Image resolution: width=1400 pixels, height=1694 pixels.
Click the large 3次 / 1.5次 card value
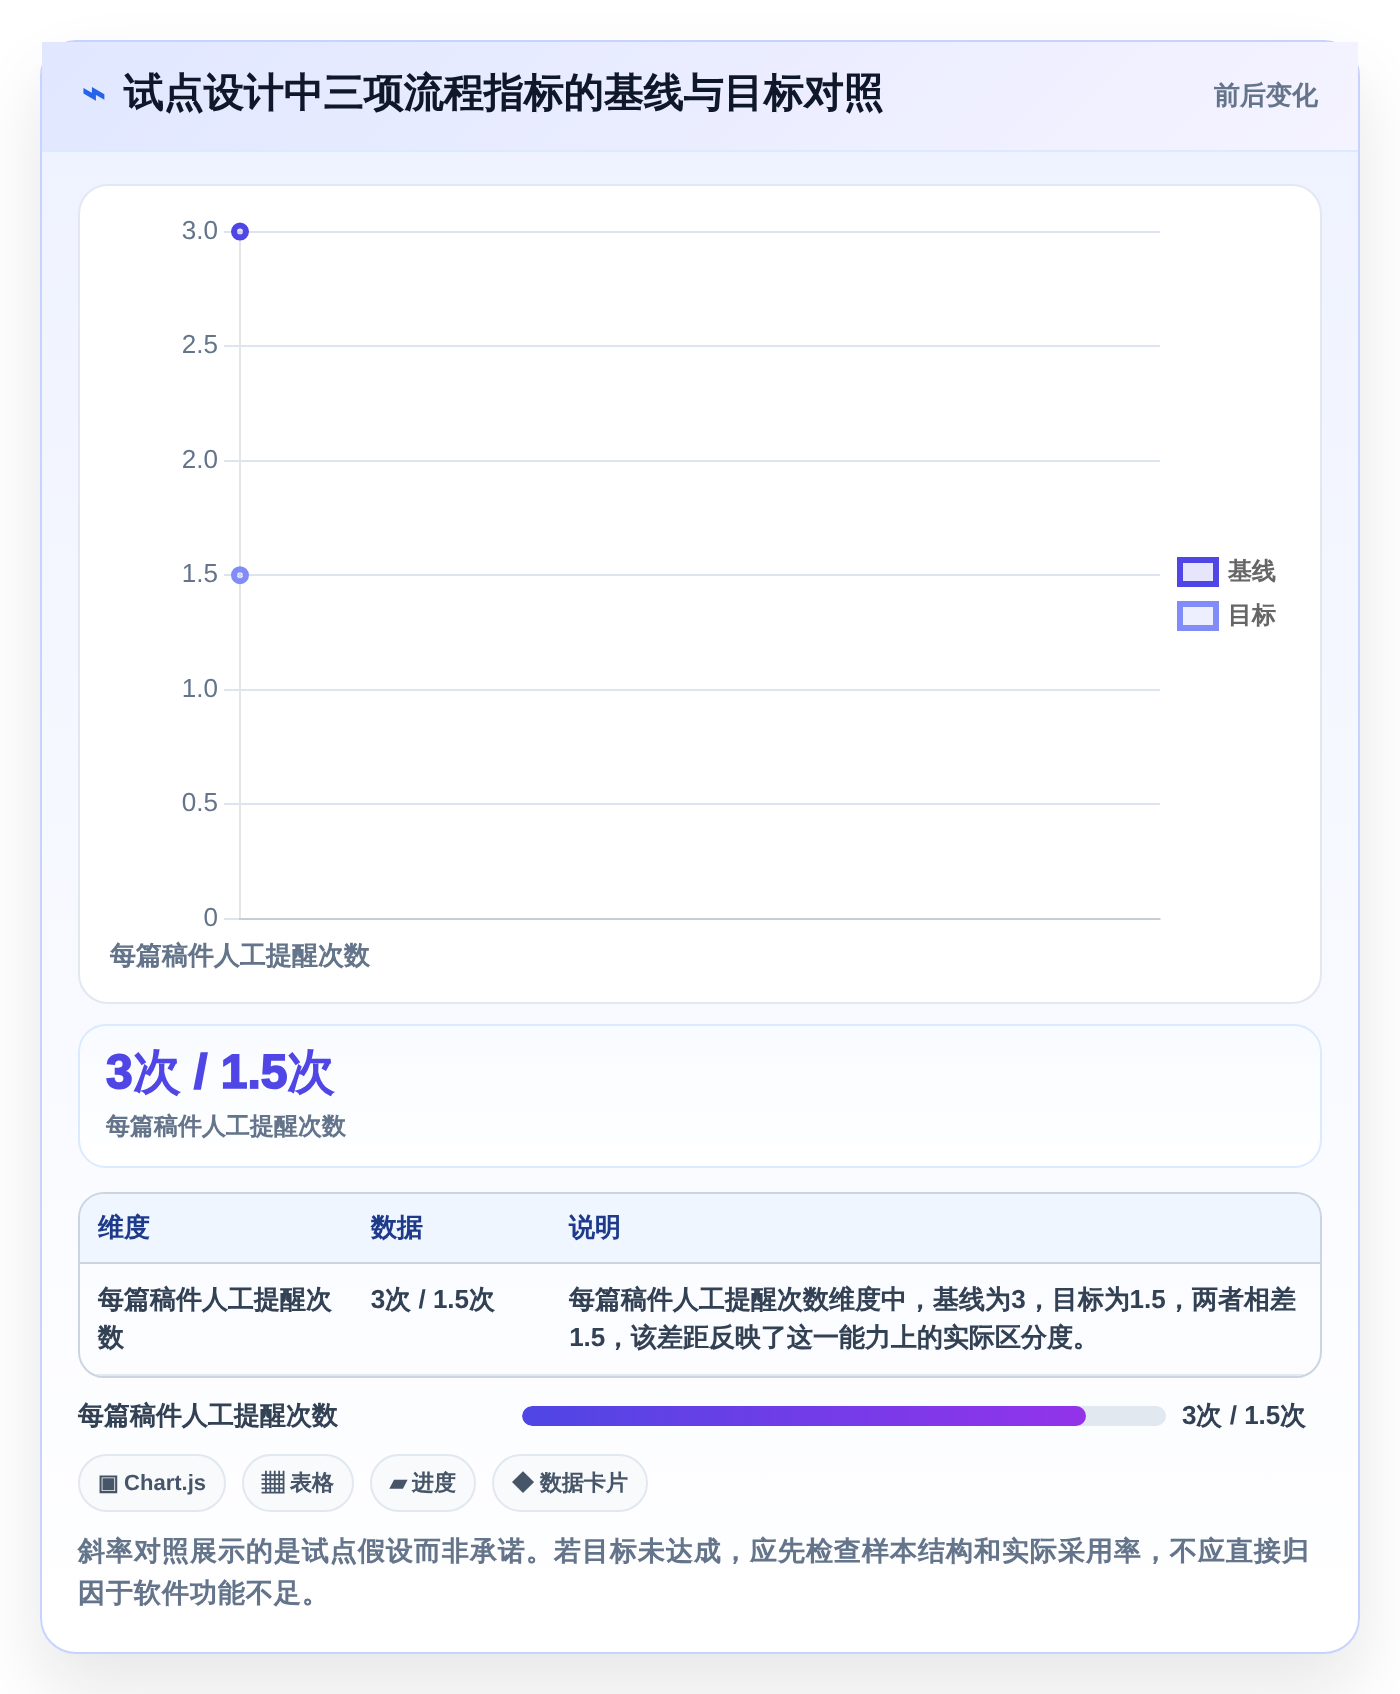[x=219, y=1073]
